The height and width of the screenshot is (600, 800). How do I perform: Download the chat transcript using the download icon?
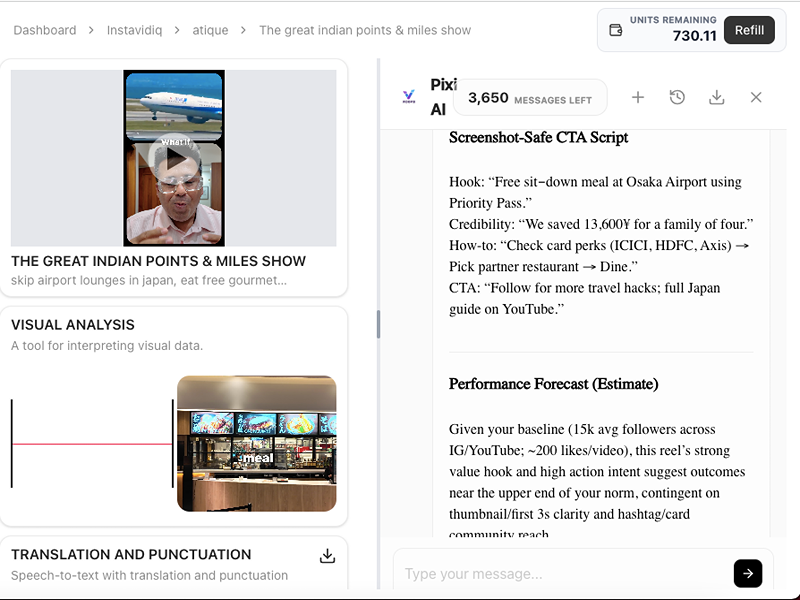coord(716,97)
